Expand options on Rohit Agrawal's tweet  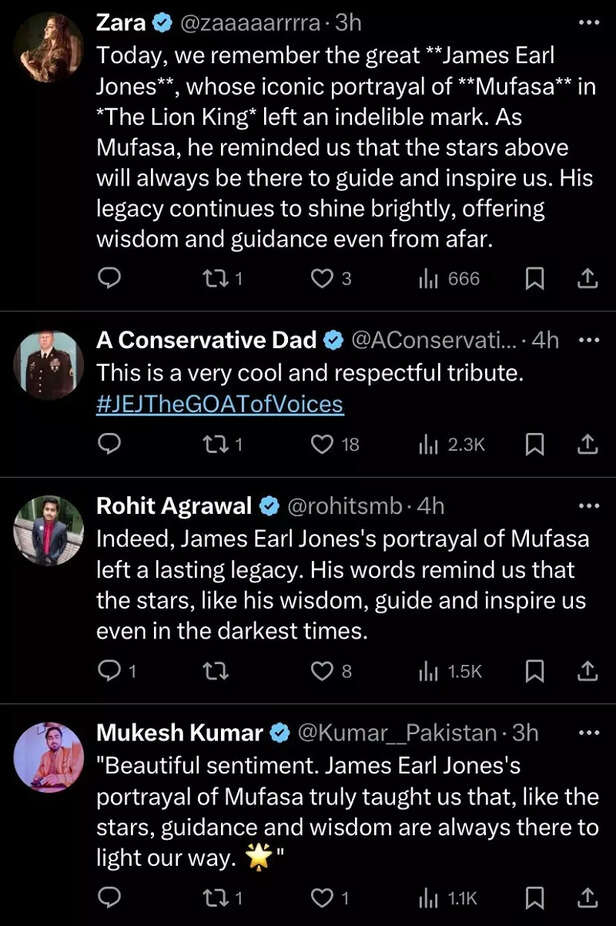coord(589,506)
